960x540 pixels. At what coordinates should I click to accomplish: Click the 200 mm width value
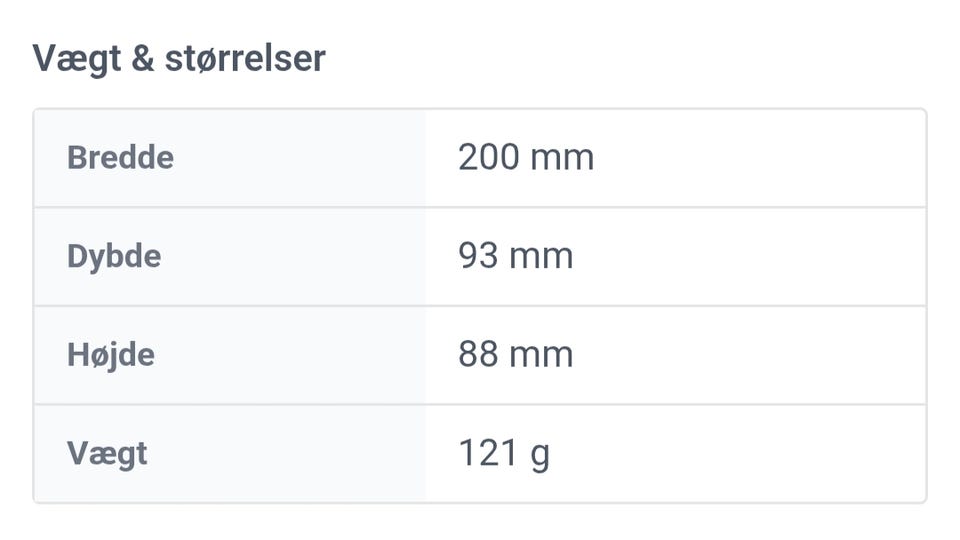526,158
